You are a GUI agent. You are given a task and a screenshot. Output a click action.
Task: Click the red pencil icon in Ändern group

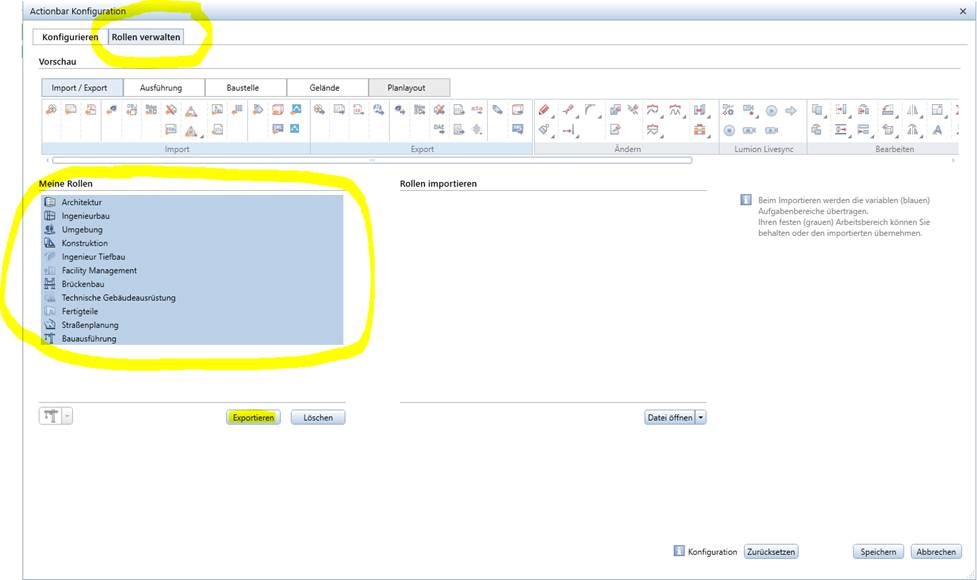coord(544,110)
